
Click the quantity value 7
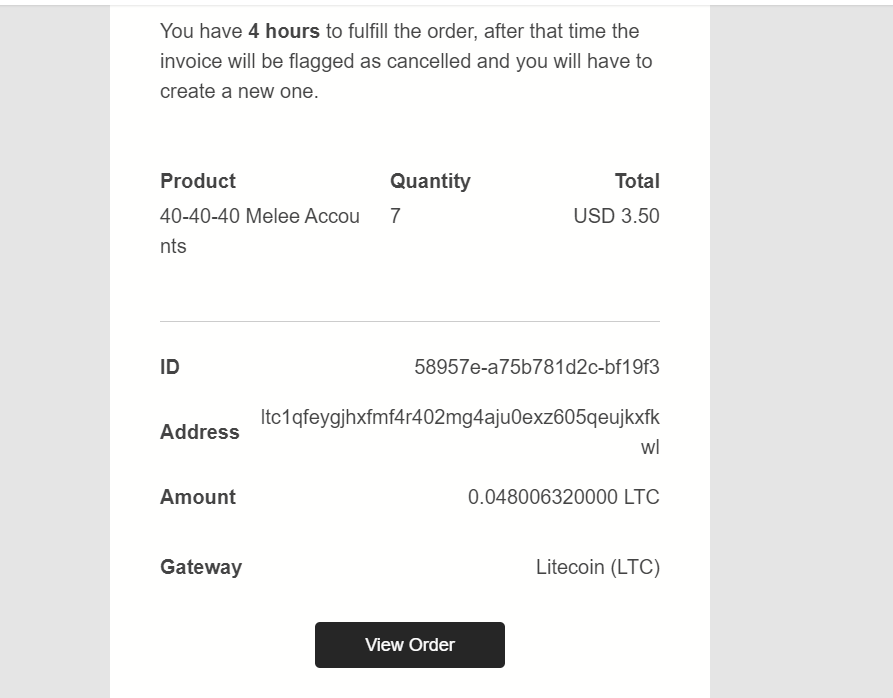(x=396, y=216)
